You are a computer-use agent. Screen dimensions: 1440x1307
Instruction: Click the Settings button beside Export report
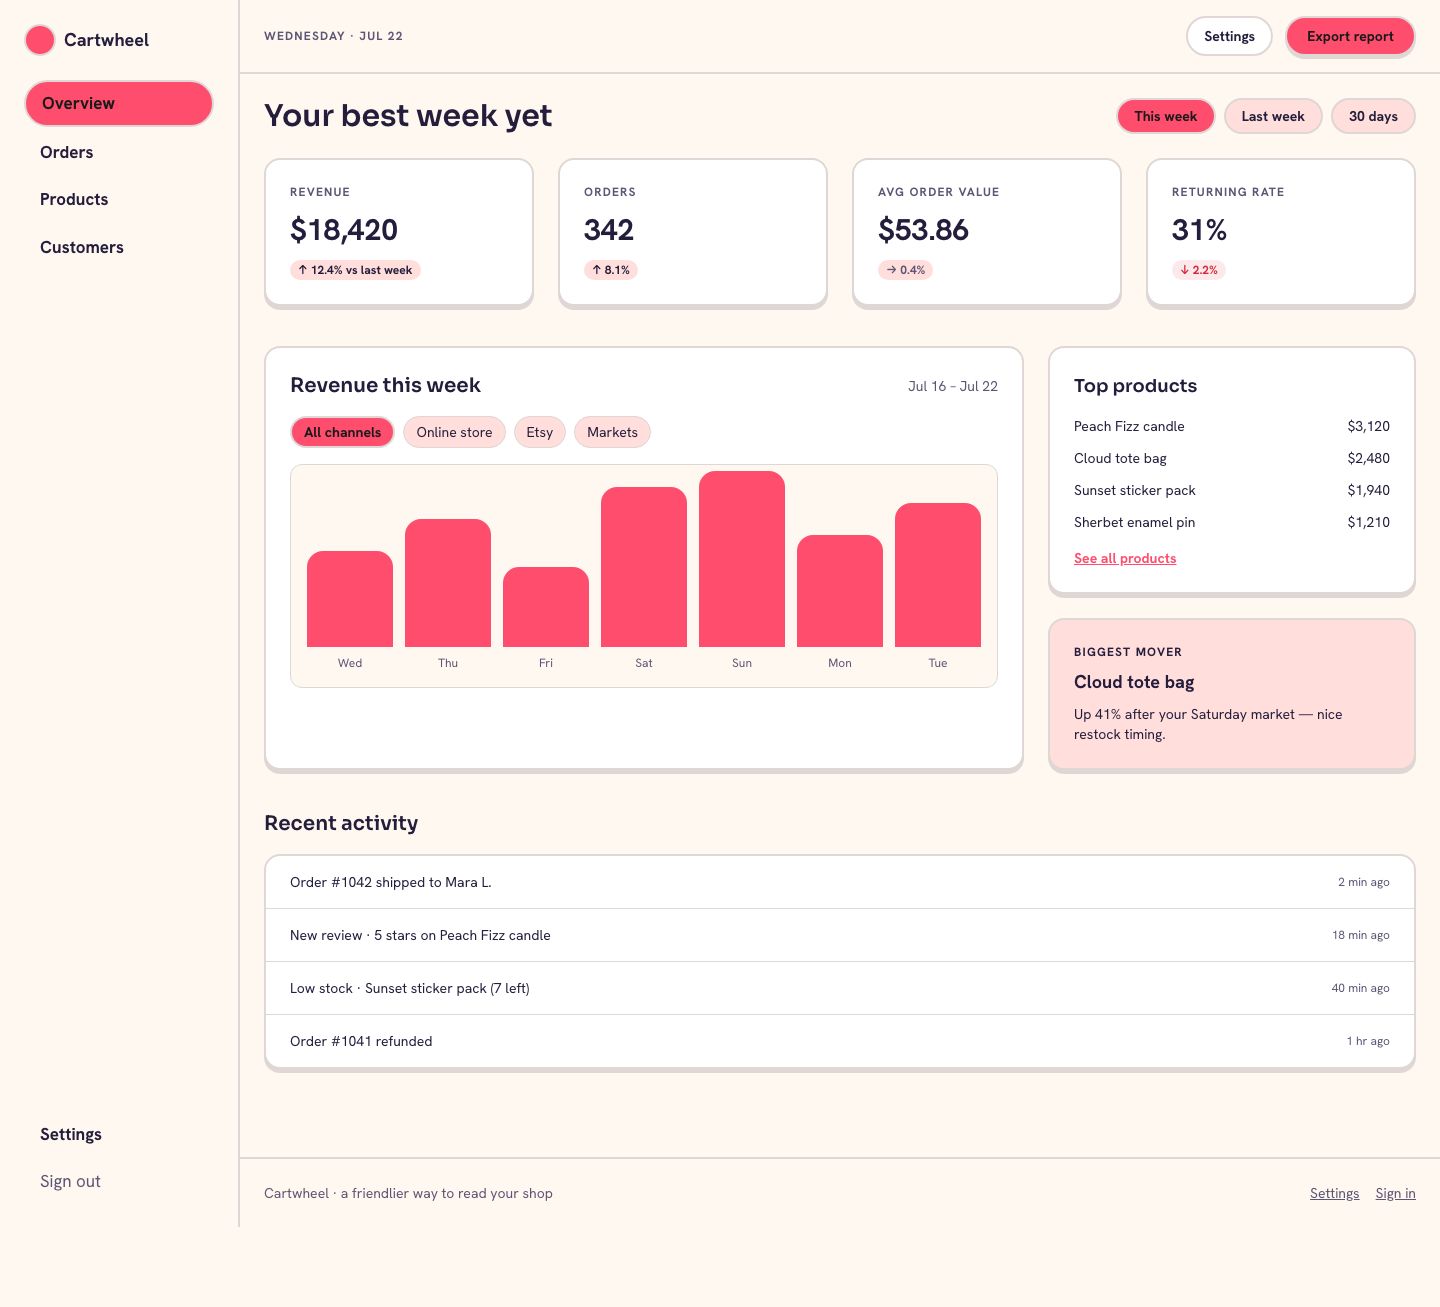pyautogui.click(x=1229, y=36)
